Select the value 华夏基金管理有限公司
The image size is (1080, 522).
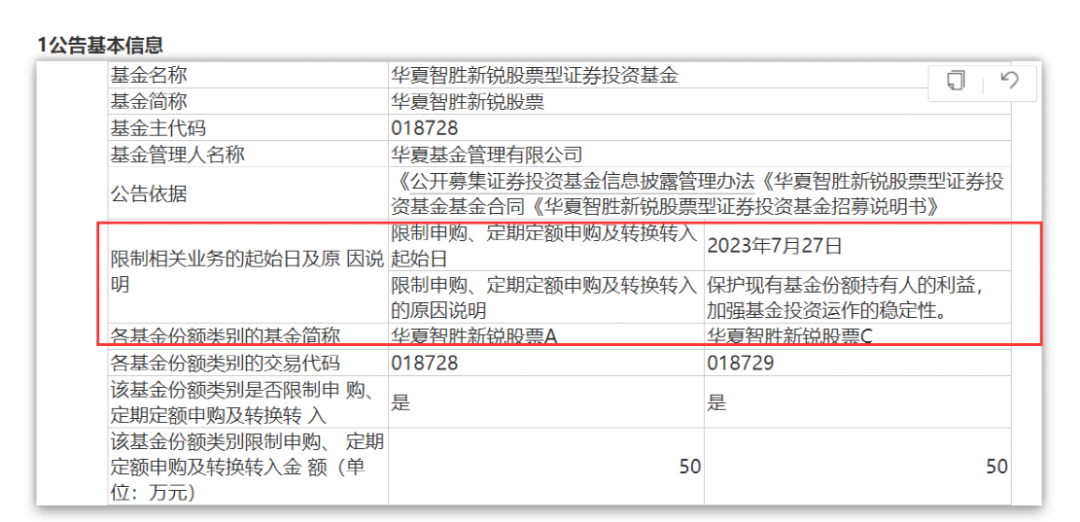coord(486,154)
